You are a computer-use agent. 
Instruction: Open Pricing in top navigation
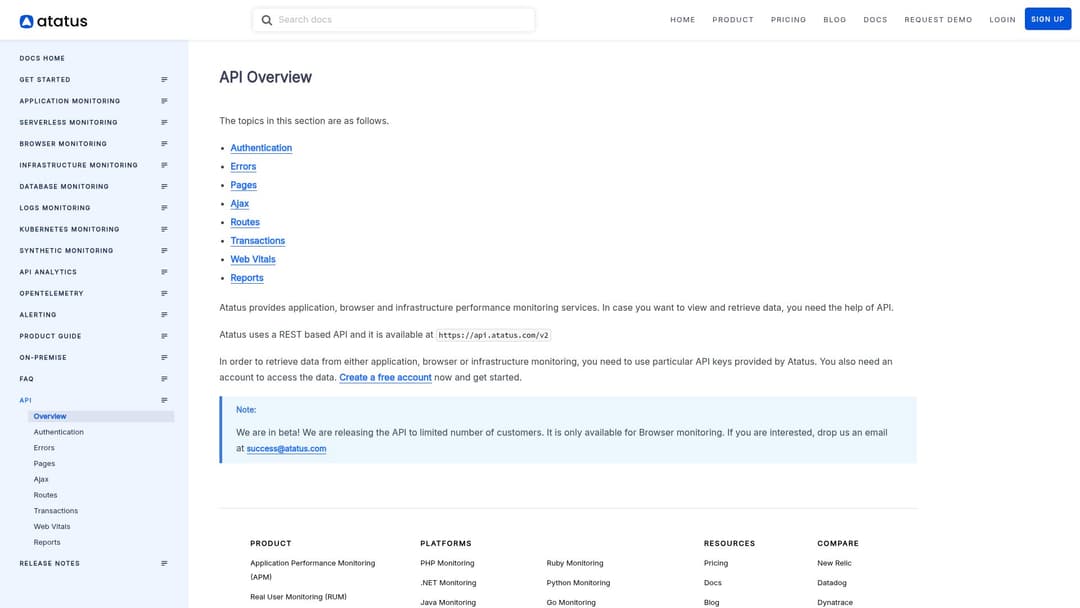(788, 20)
